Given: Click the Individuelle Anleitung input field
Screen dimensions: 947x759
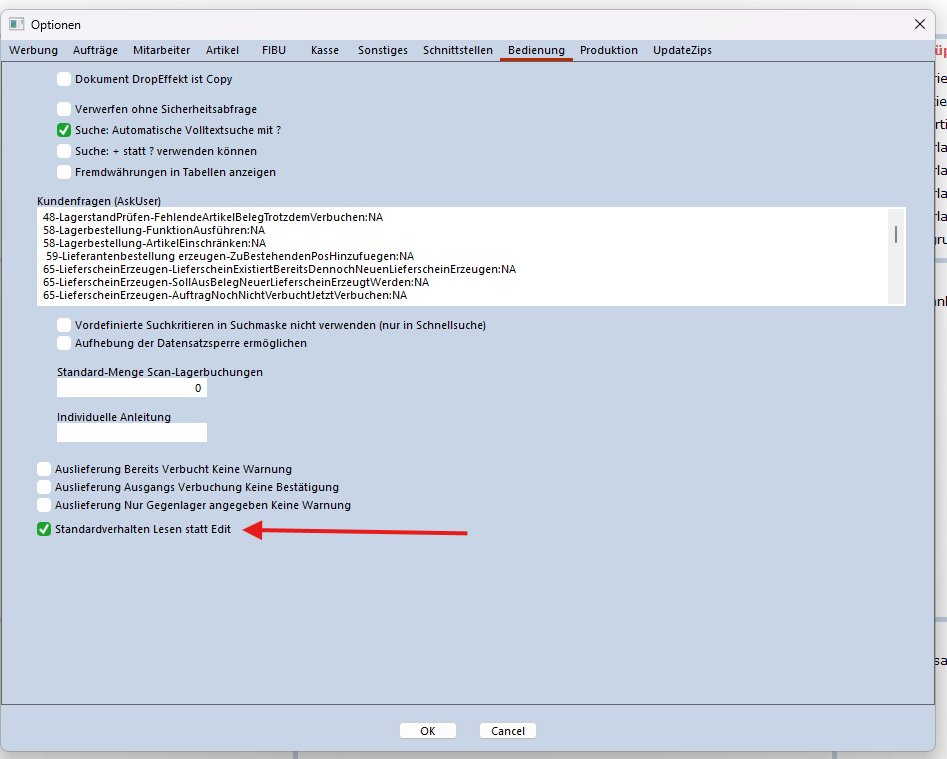Looking at the screenshot, I should click(131, 432).
